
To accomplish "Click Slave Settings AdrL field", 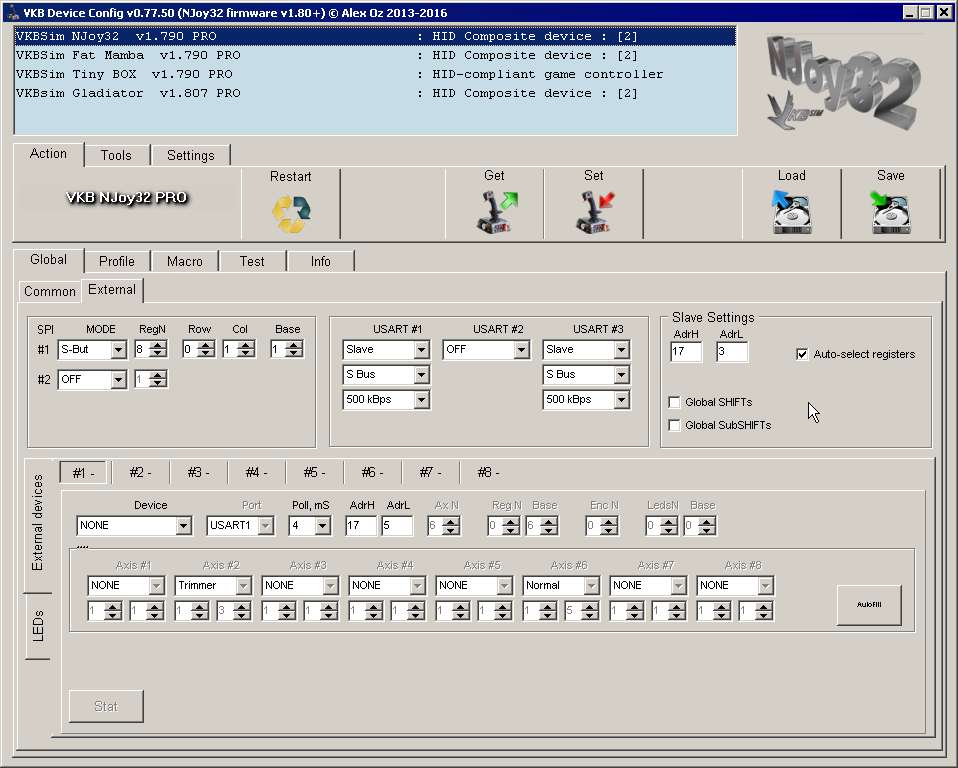I will click(x=732, y=351).
